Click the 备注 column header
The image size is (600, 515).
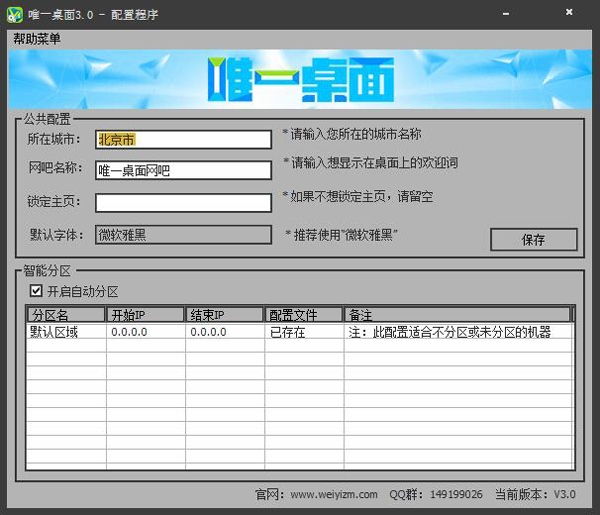click(457, 315)
